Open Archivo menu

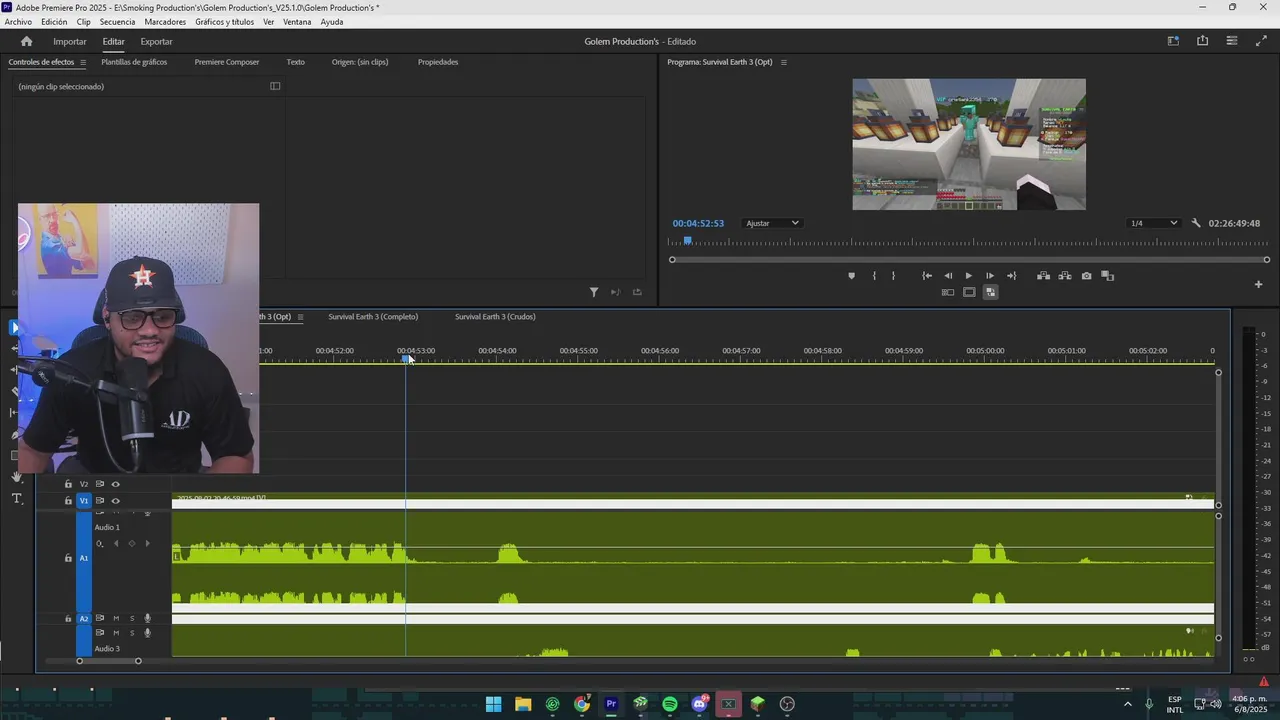coord(18,22)
